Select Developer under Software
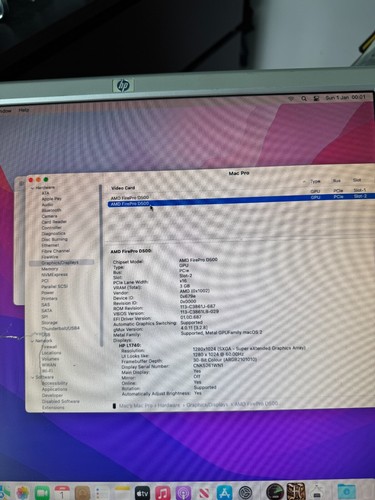 click(x=52, y=395)
